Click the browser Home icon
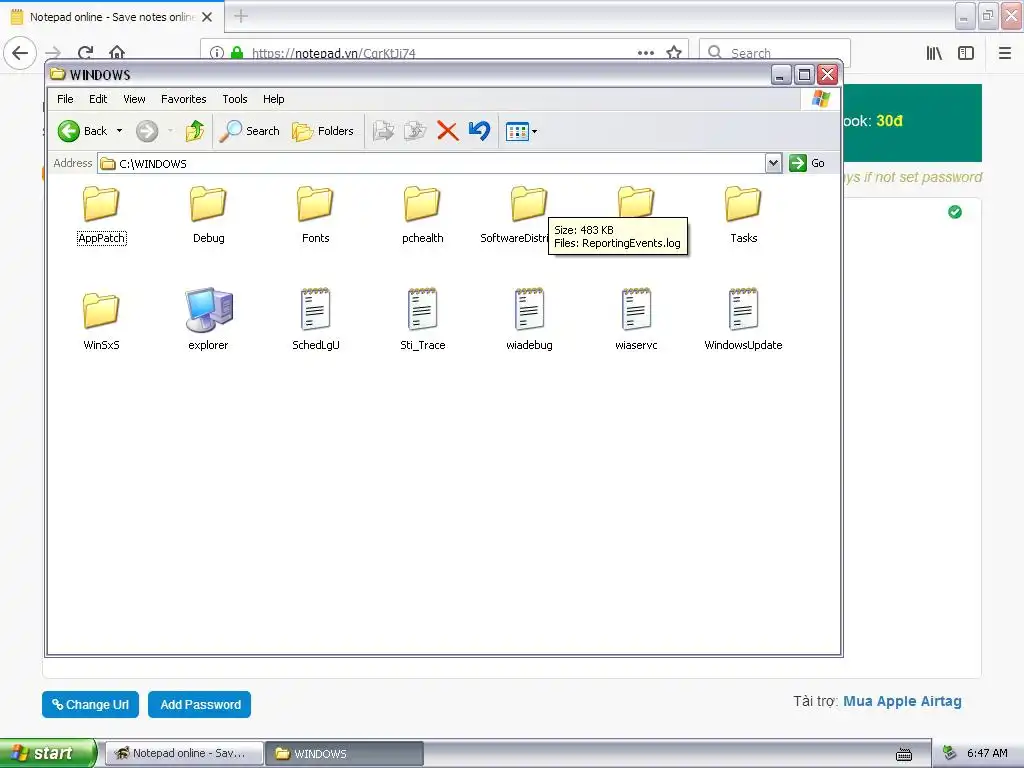 117,52
